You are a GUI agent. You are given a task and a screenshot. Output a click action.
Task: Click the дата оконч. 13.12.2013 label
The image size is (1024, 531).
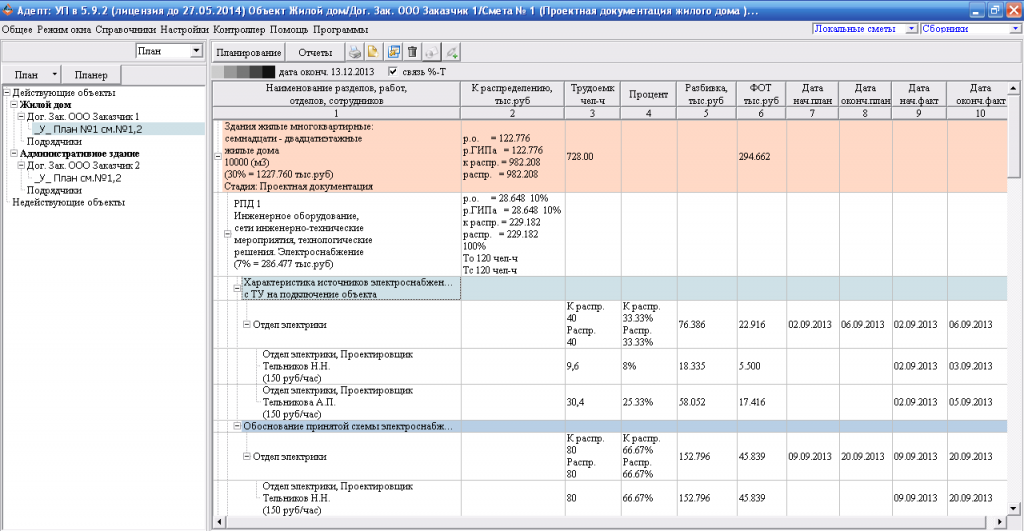pyautogui.click(x=327, y=71)
